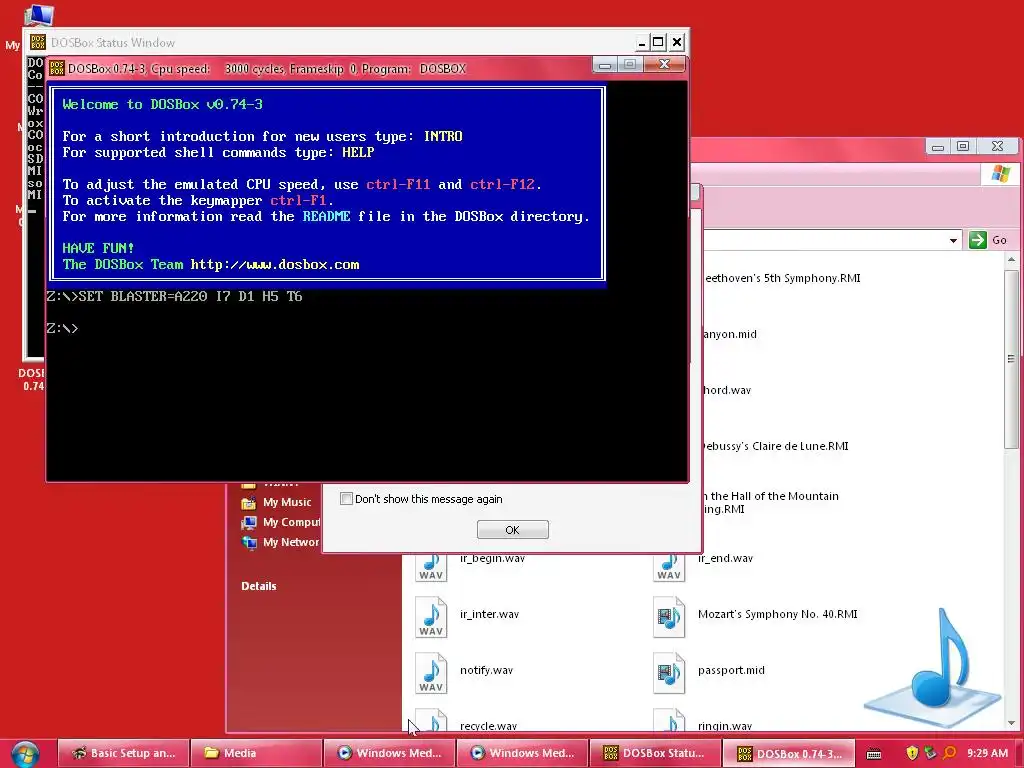Switch to Media folder taskbar button

pyautogui.click(x=256, y=753)
